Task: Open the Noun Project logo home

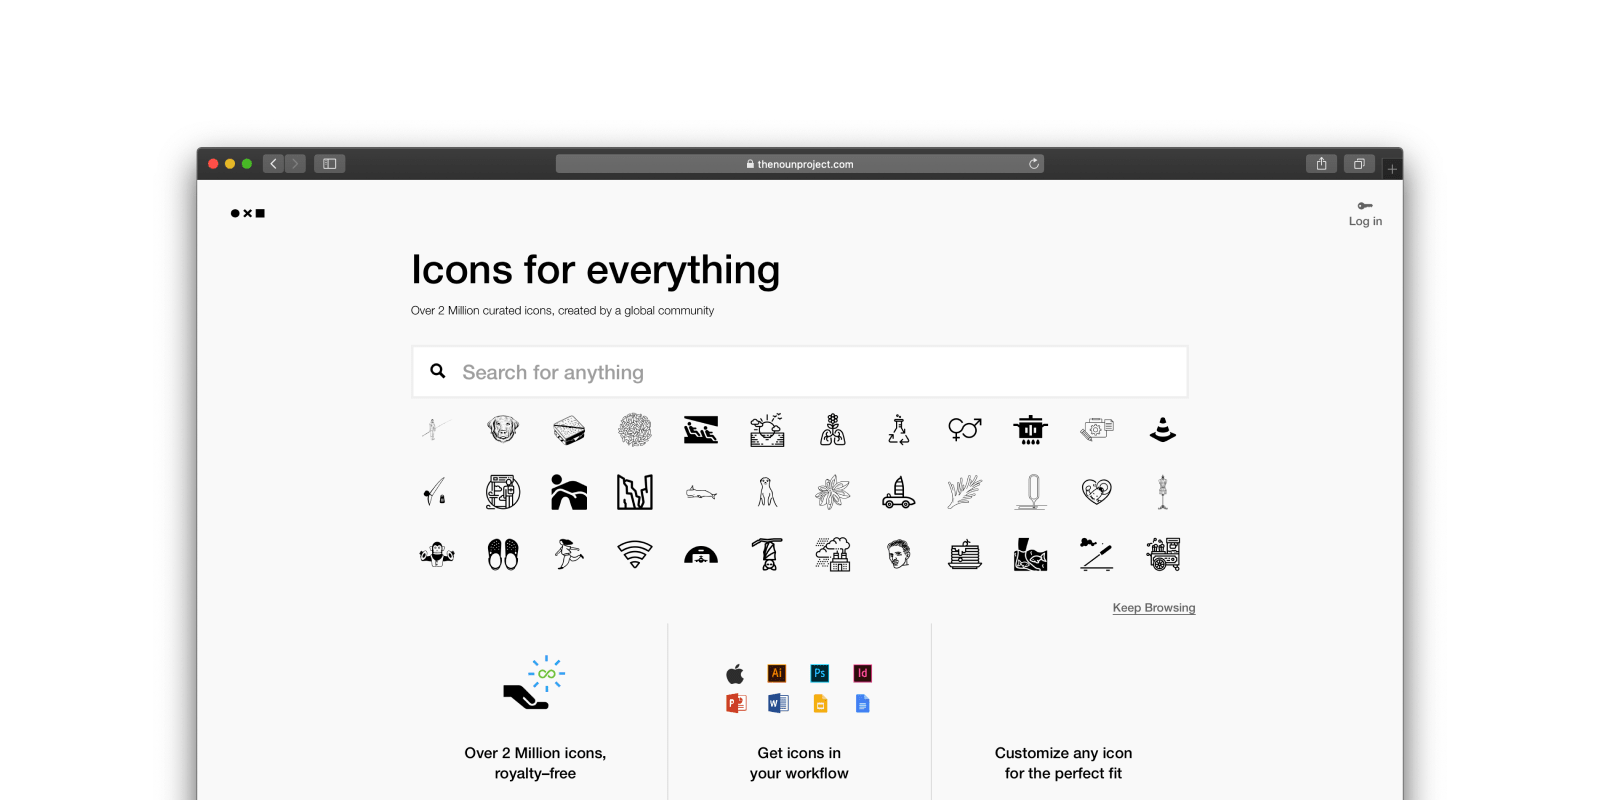Action: [248, 213]
